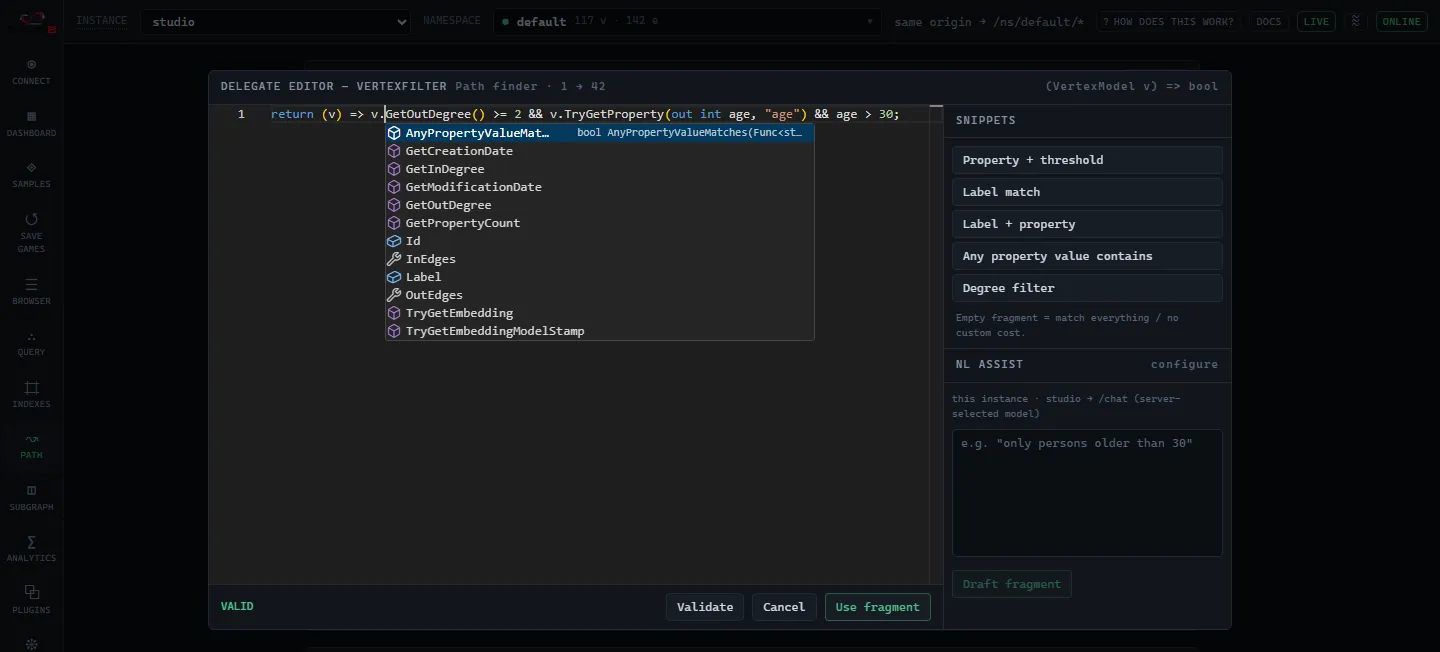Open the Analytics sidebar page

(x=31, y=549)
